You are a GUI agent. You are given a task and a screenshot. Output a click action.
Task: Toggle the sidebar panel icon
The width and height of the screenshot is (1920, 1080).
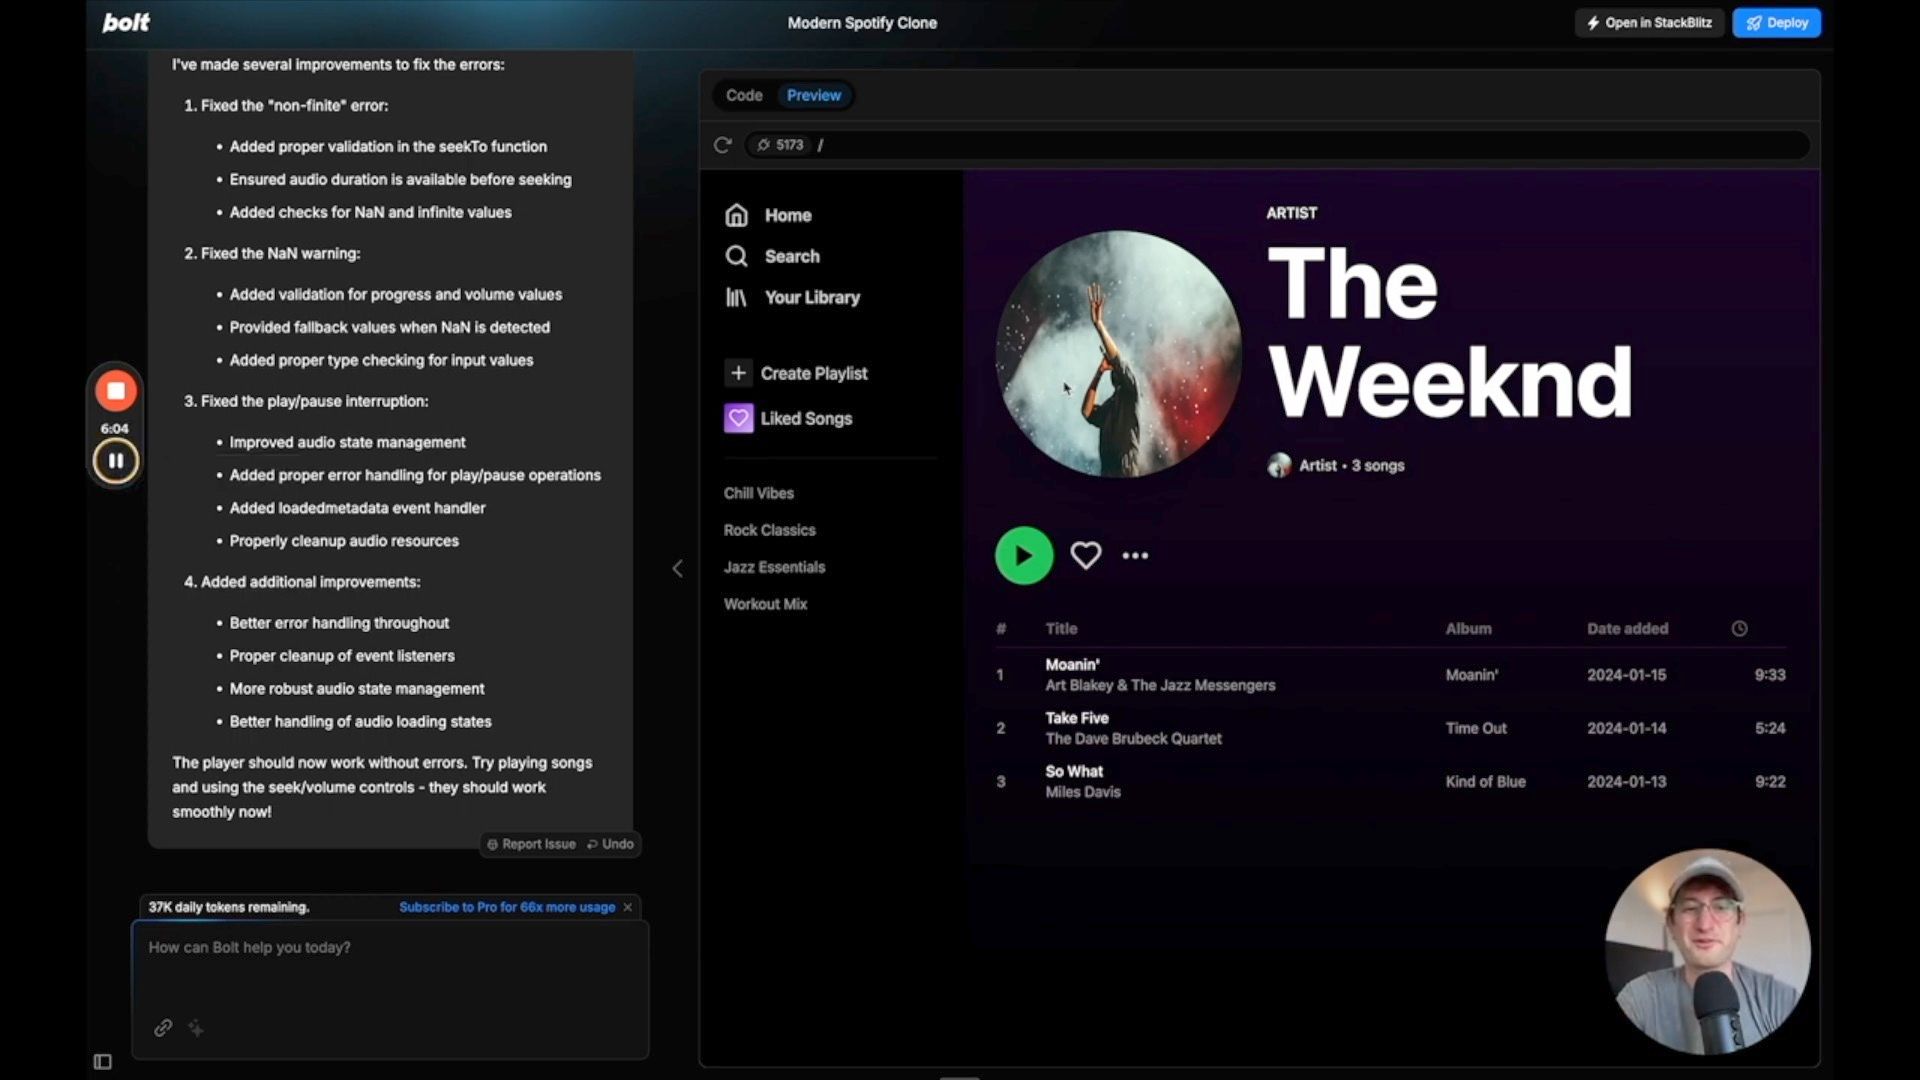[x=102, y=1061]
